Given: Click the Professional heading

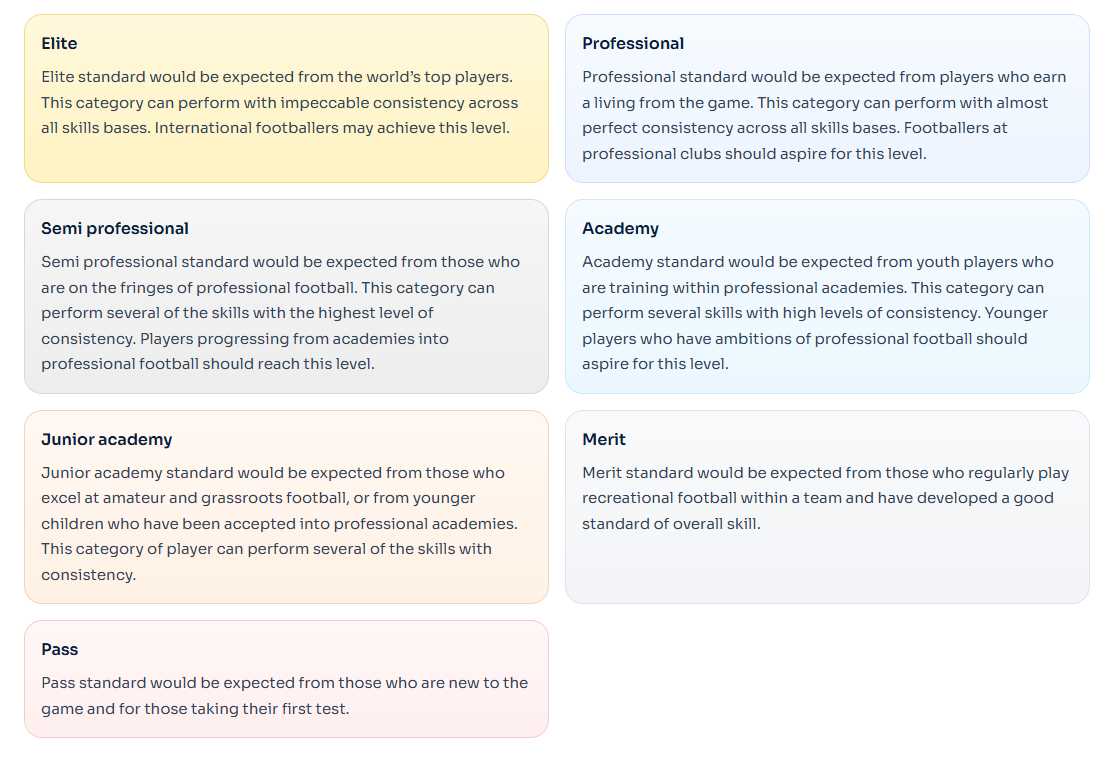Looking at the screenshot, I should click(632, 43).
